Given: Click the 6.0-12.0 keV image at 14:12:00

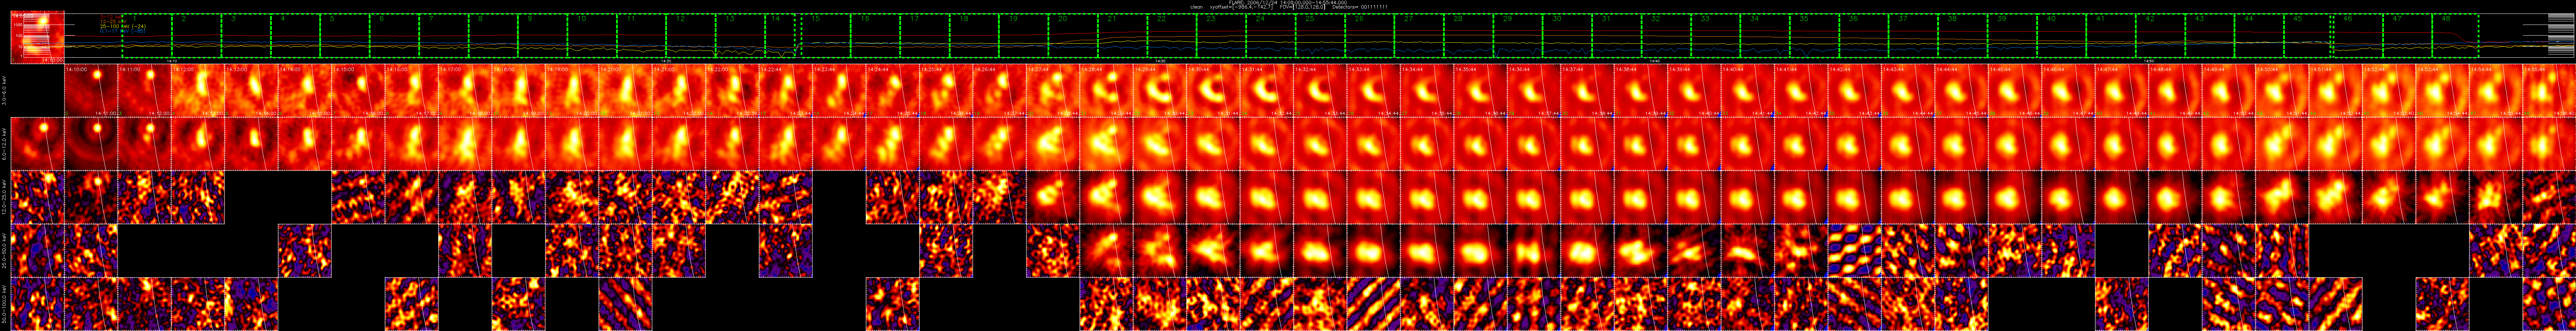Looking at the screenshot, I should pos(198,144).
